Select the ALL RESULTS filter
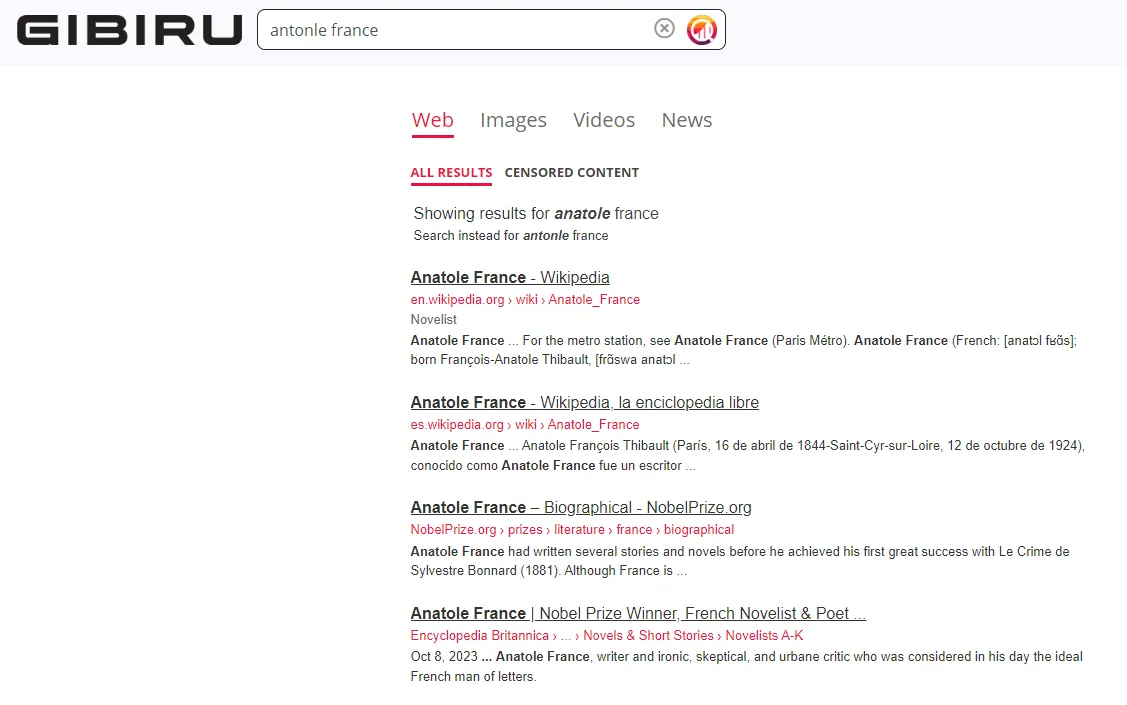 (451, 172)
